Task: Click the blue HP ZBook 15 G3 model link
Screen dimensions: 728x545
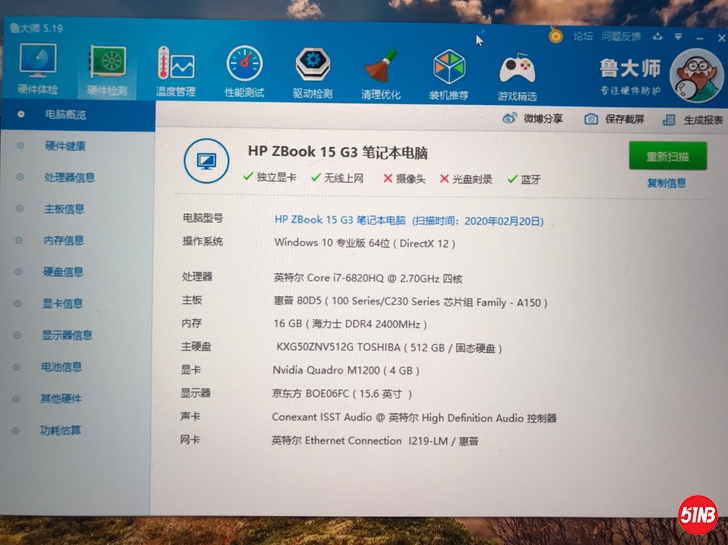Action: tap(340, 220)
